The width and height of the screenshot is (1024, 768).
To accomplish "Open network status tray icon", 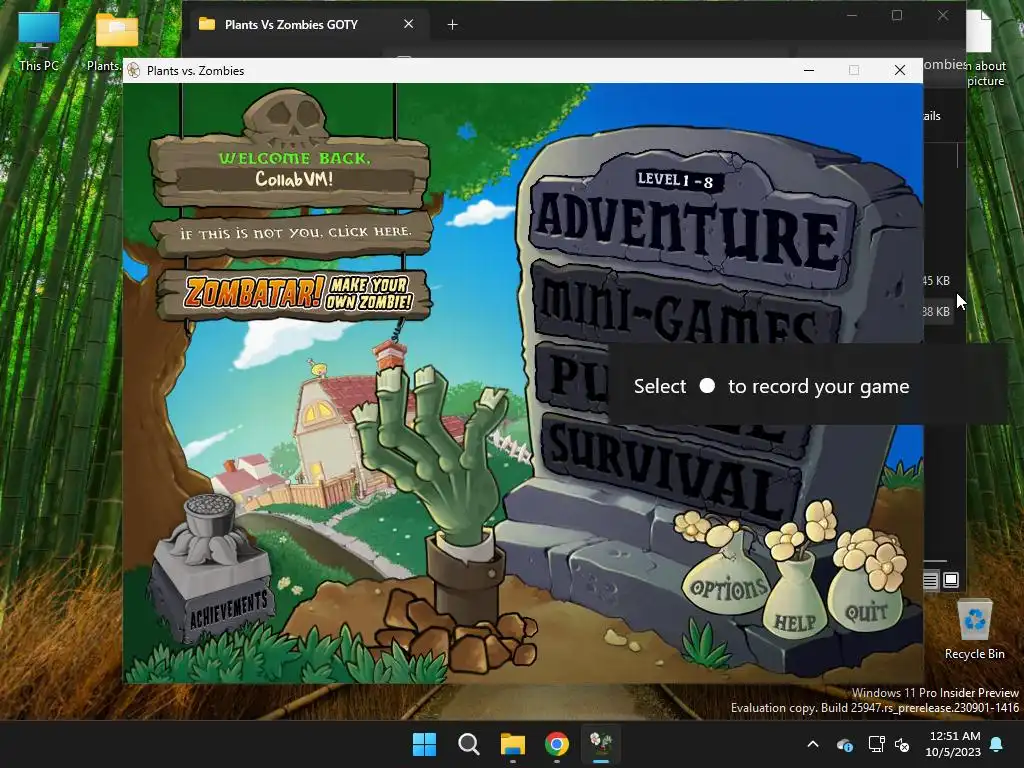I will coord(876,744).
